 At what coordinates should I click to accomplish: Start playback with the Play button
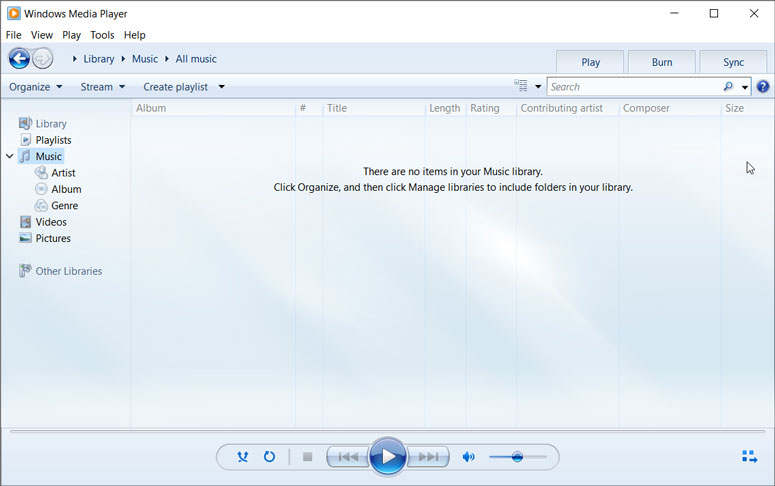pos(388,456)
